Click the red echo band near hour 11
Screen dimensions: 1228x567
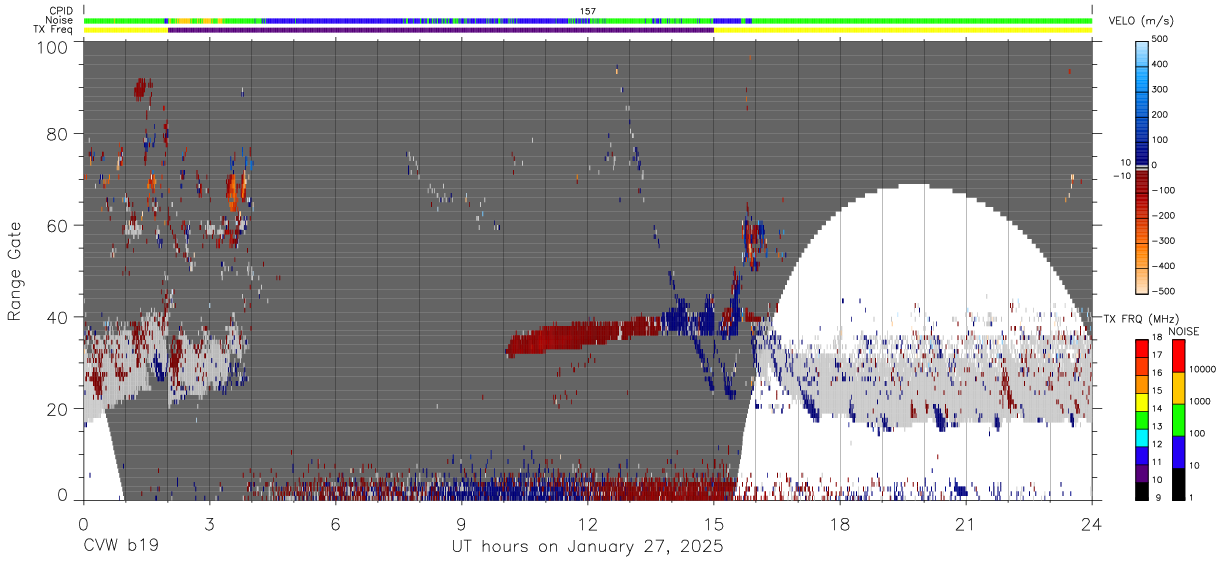[585, 336]
